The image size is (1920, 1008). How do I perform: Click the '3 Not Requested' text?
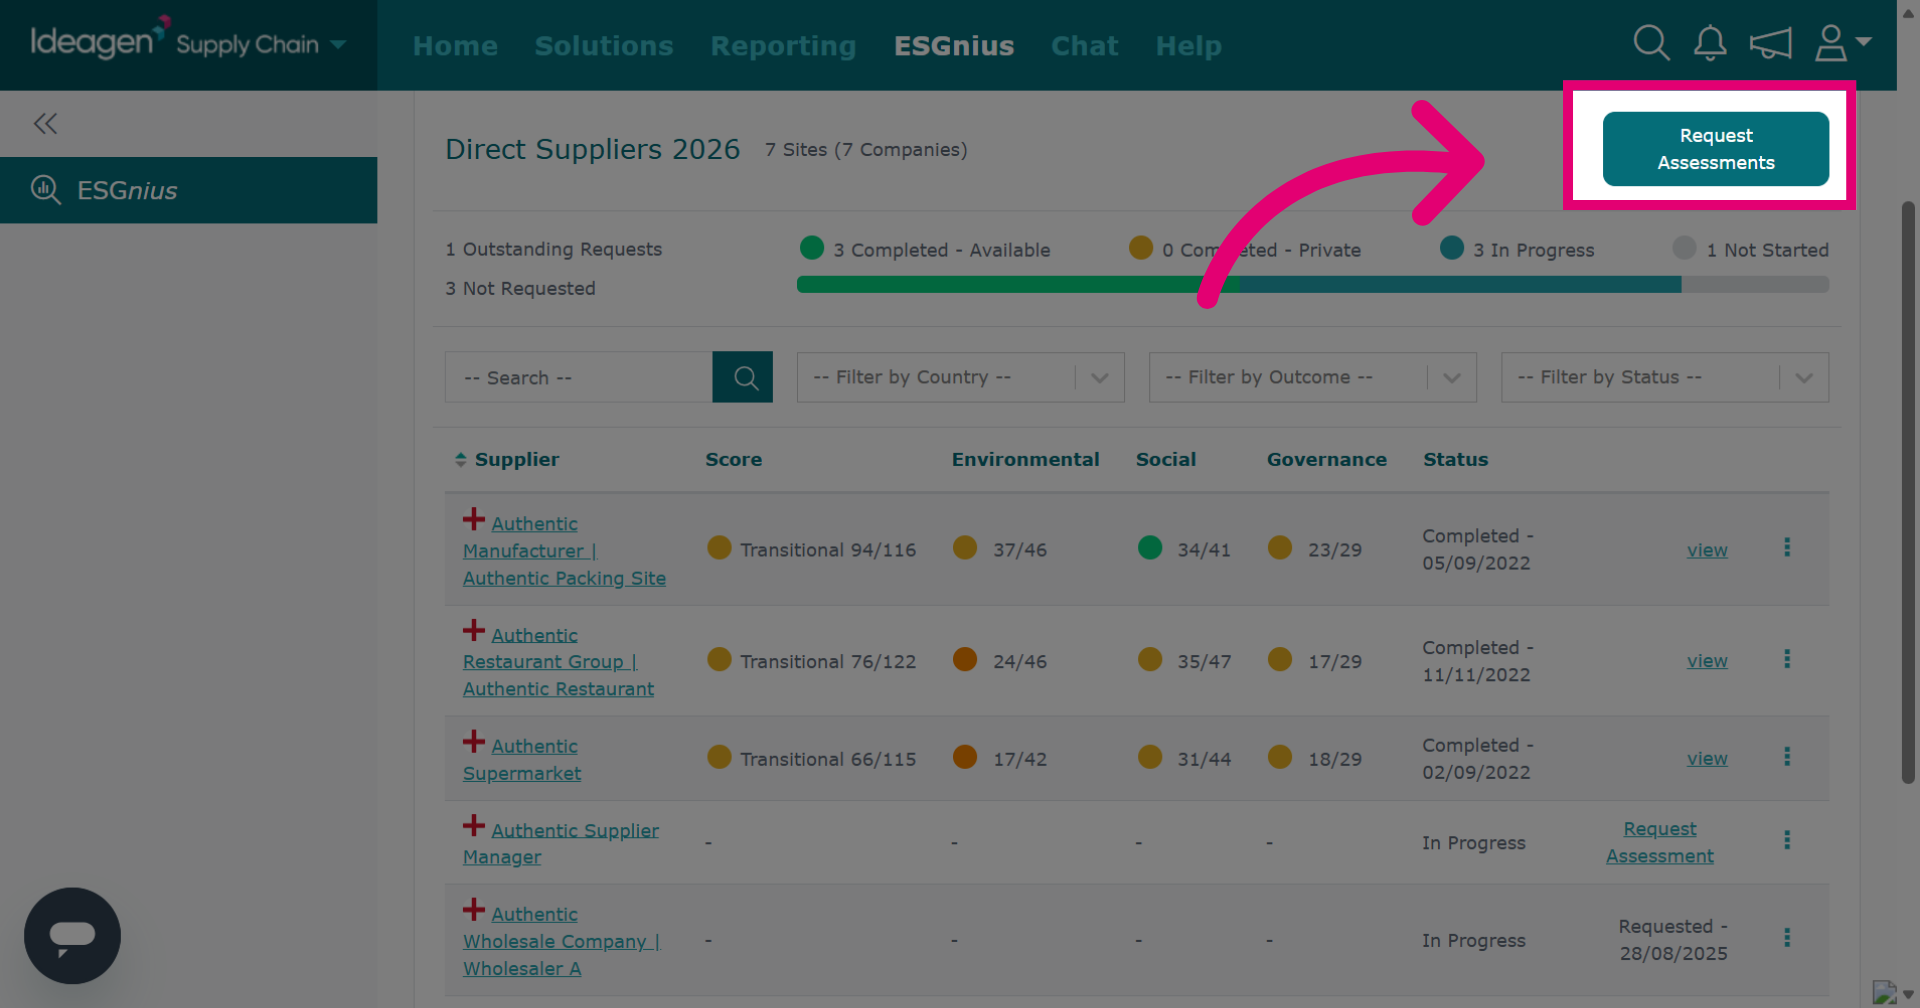pyautogui.click(x=520, y=288)
